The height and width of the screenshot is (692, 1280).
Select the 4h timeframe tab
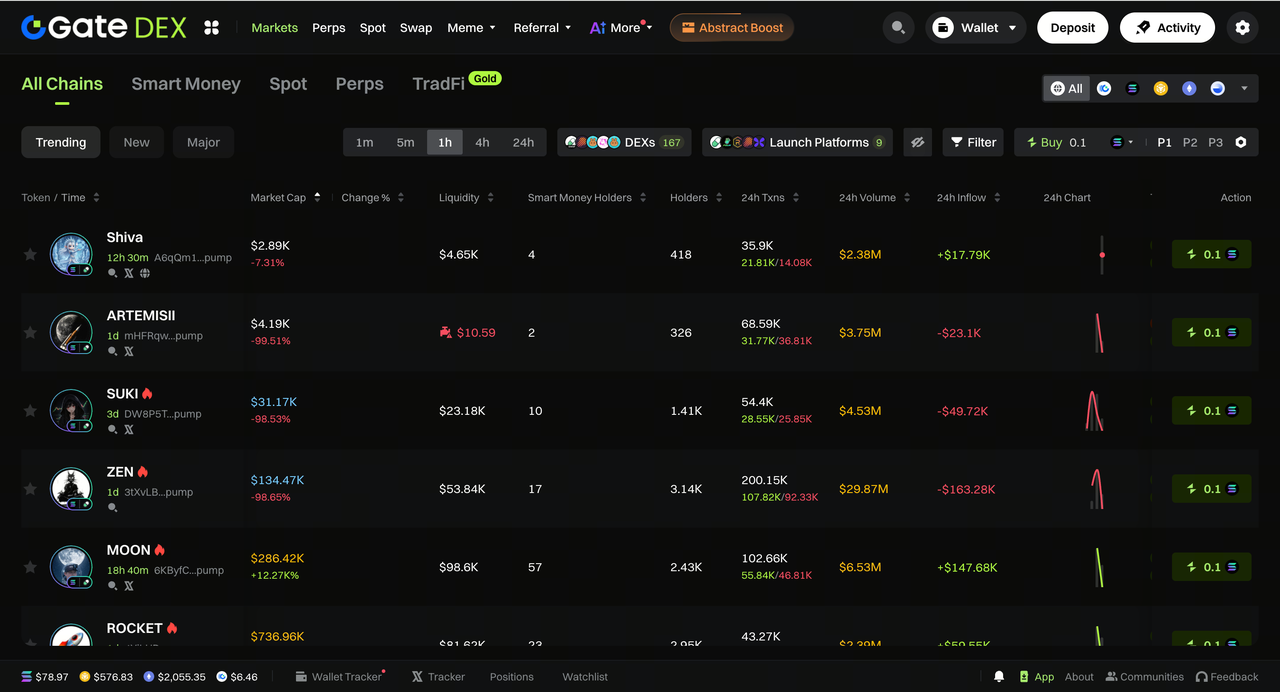click(482, 142)
